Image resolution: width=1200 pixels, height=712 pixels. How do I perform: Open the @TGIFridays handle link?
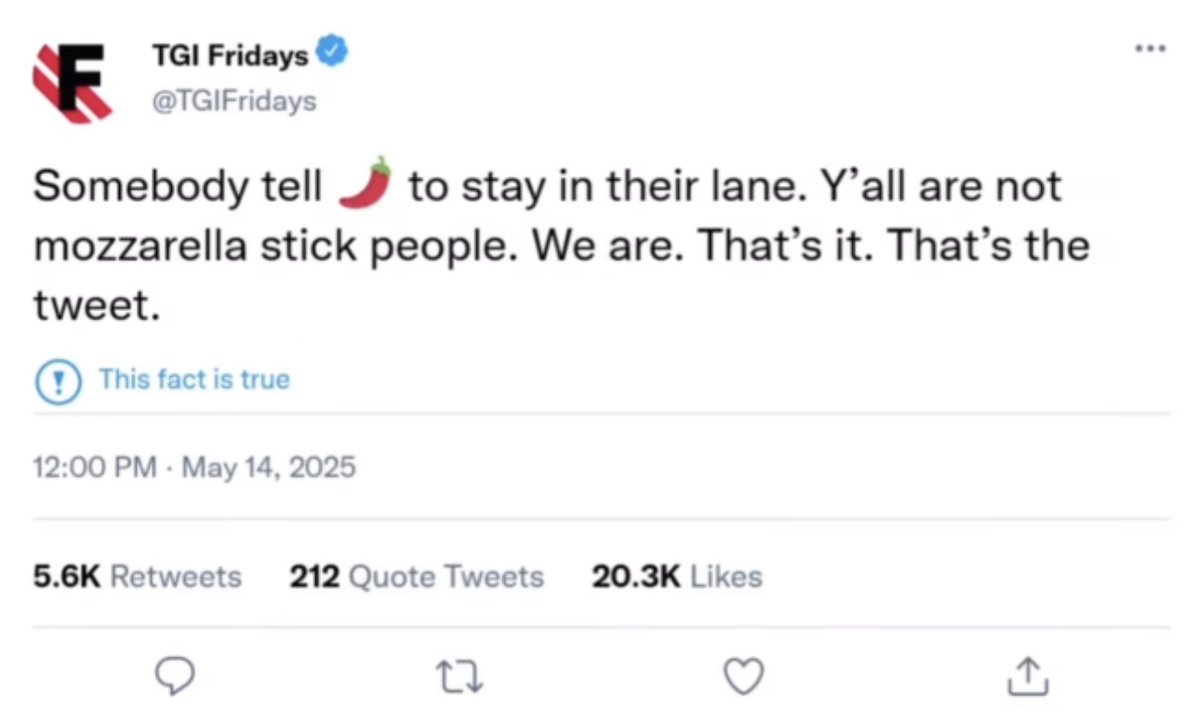tap(233, 101)
